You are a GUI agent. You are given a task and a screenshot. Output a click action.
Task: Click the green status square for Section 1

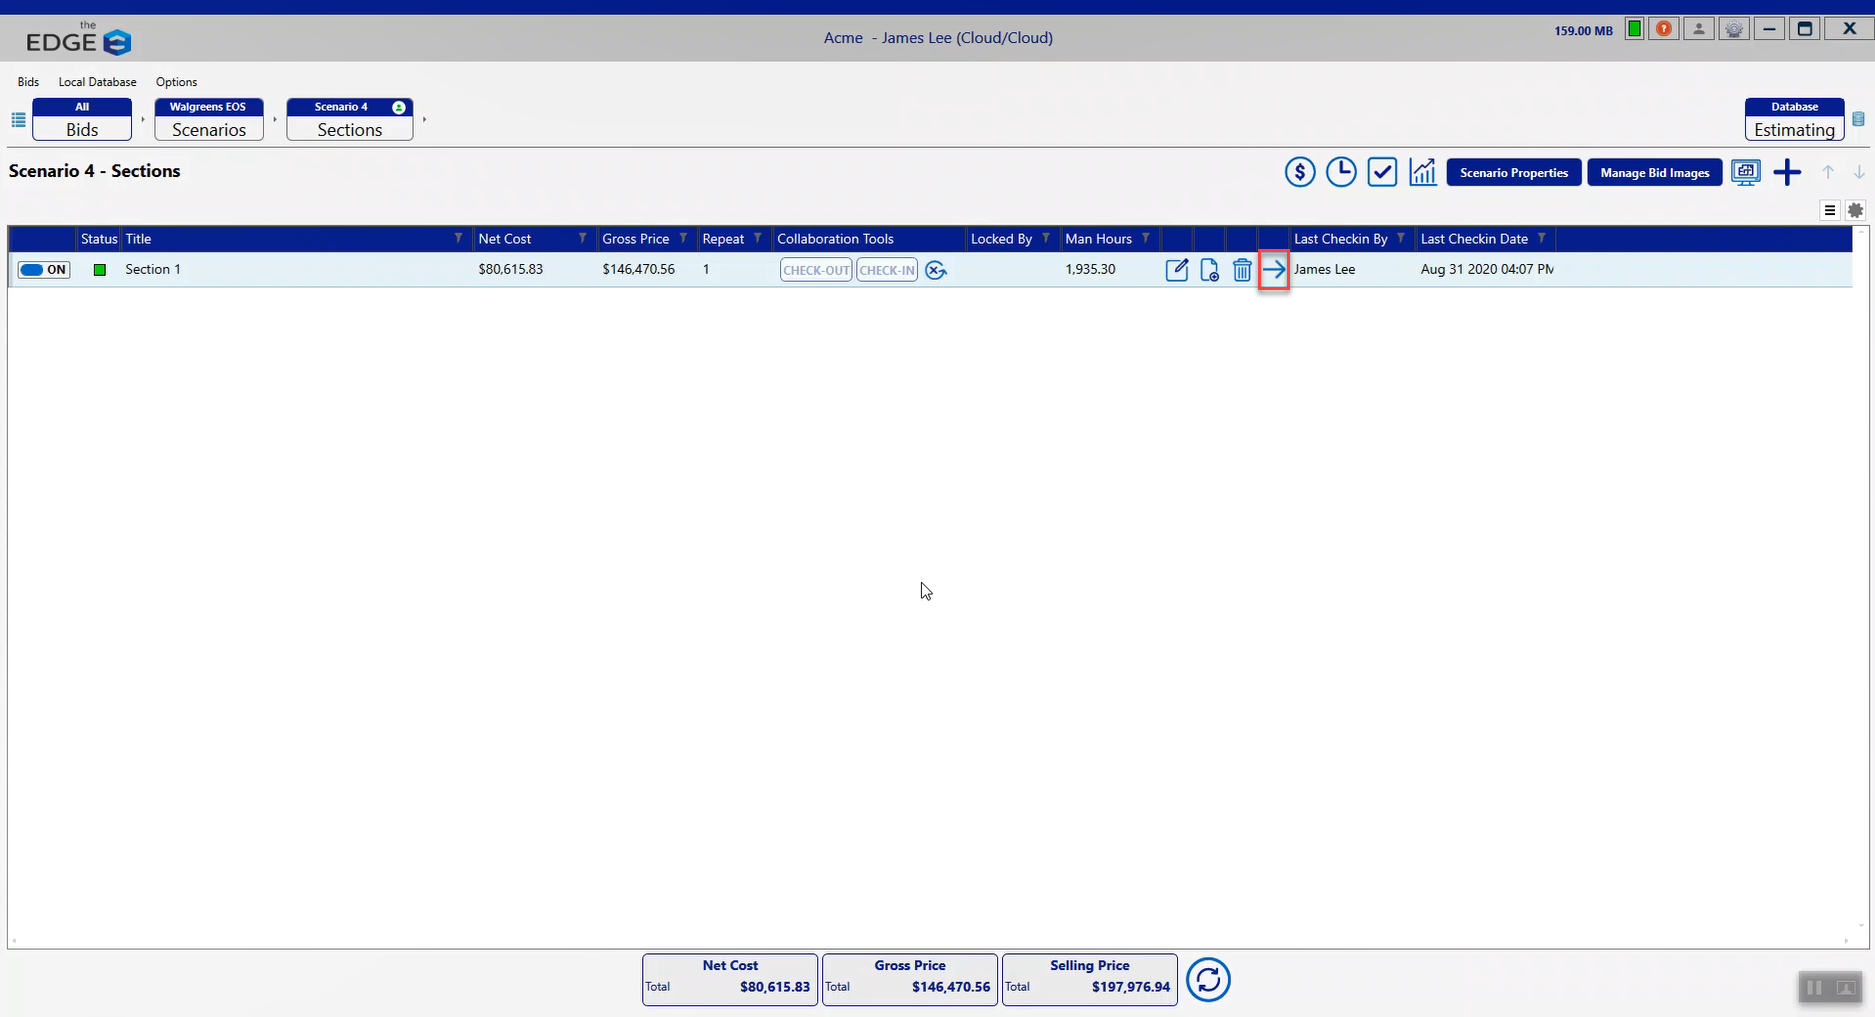100,270
